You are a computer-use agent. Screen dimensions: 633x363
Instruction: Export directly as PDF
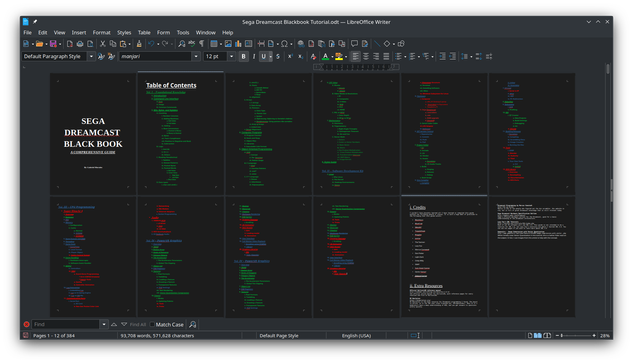70,44
